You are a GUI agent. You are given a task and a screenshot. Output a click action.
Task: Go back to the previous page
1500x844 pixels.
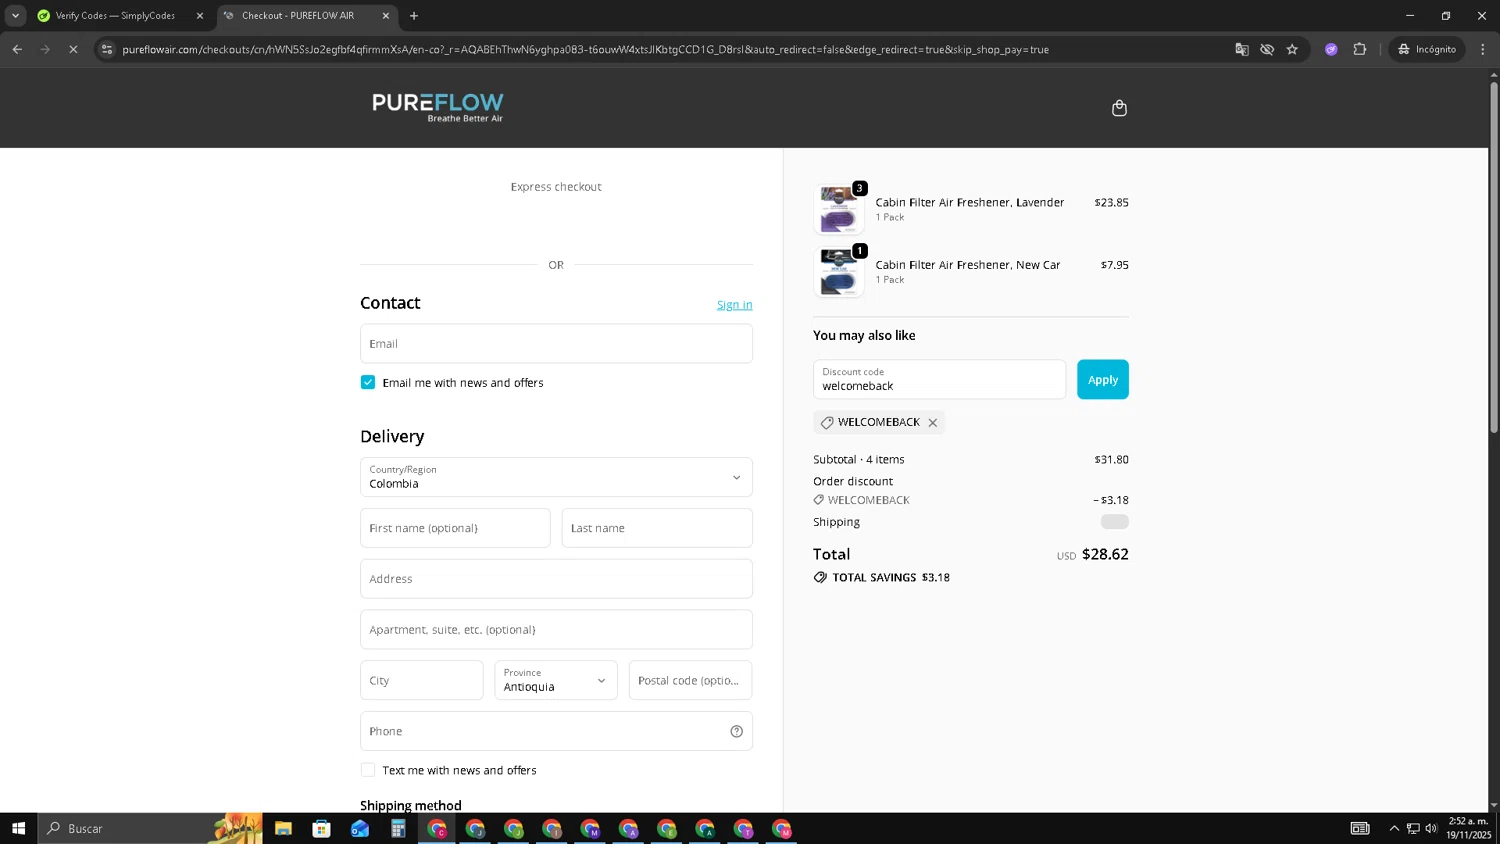coord(17,49)
